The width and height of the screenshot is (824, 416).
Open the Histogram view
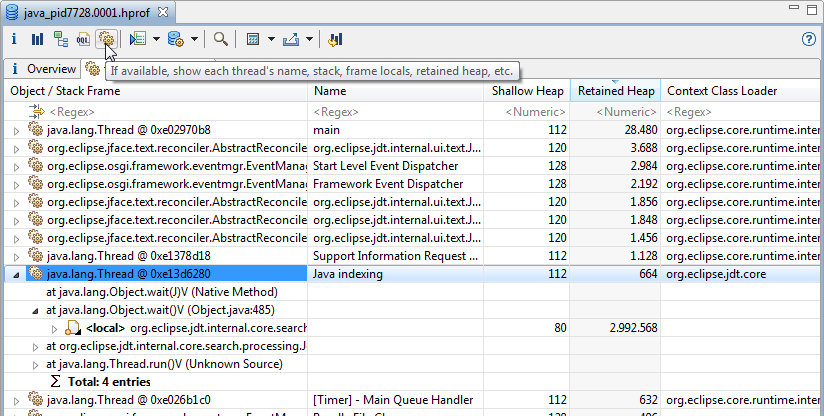click(37, 40)
